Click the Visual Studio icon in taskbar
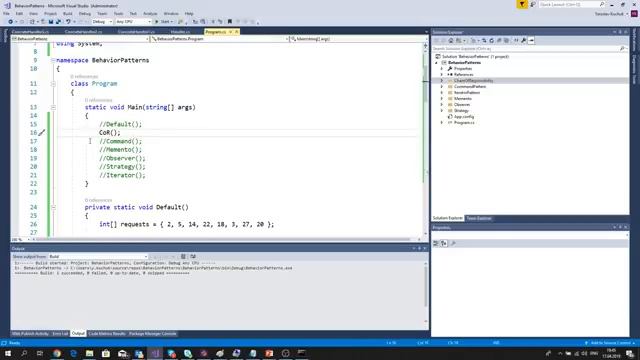Viewport: 640px width, 360px height. (155, 353)
